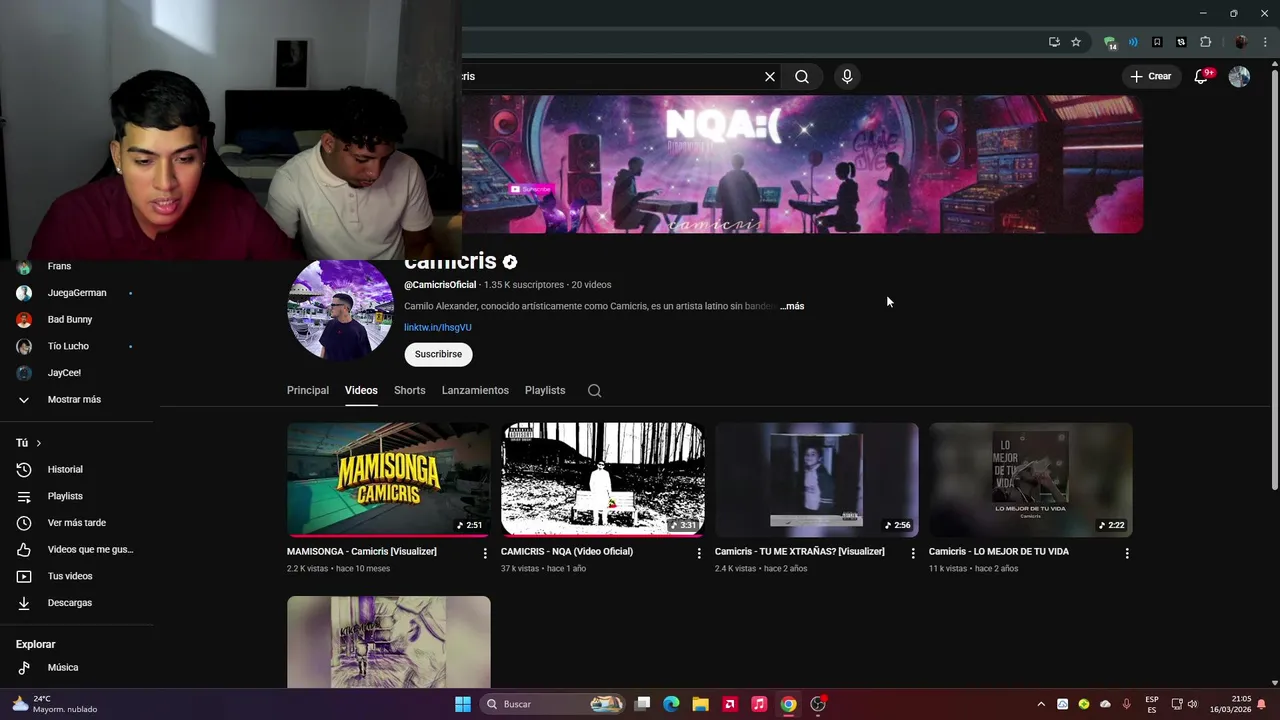The height and width of the screenshot is (720, 1280).
Task: Open options menu for CAMICRIS - NQA video
Action: [699, 553]
